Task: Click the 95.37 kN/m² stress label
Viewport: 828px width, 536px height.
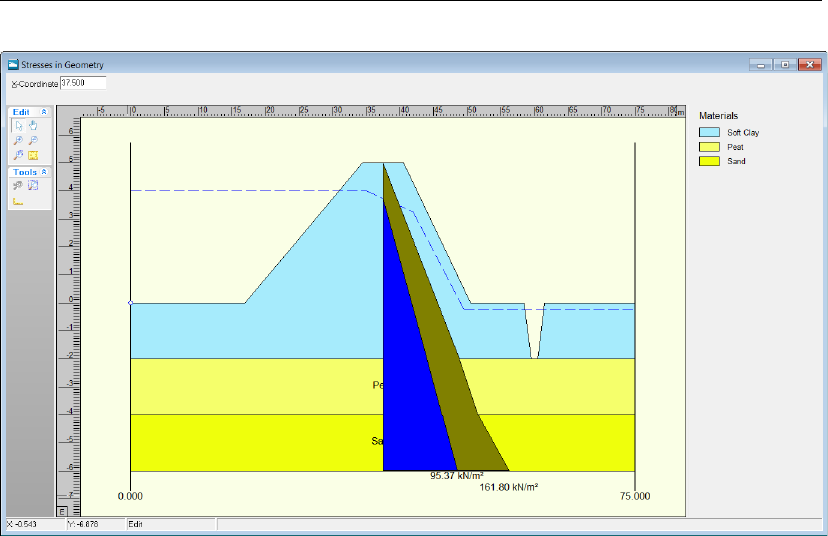Action: coord(457,476)
